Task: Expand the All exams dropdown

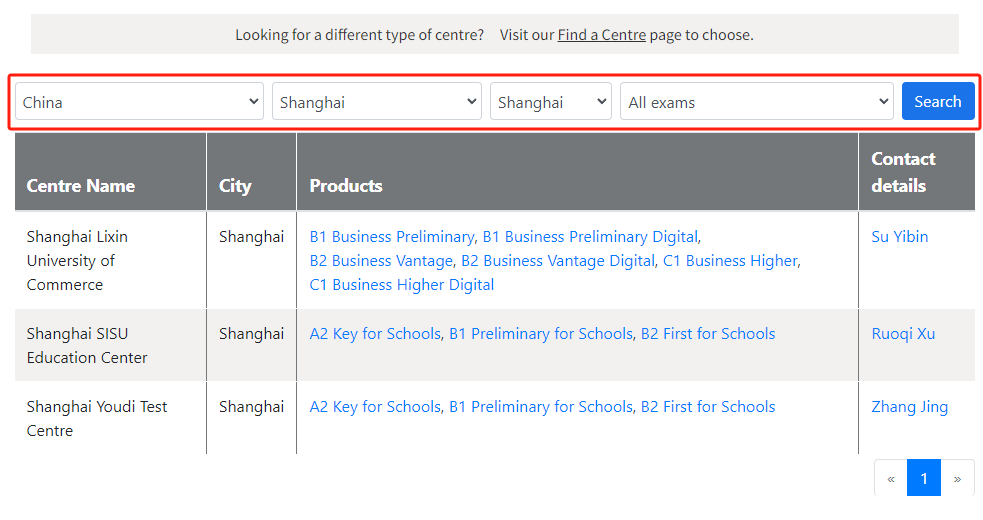Action: (756, 102)
